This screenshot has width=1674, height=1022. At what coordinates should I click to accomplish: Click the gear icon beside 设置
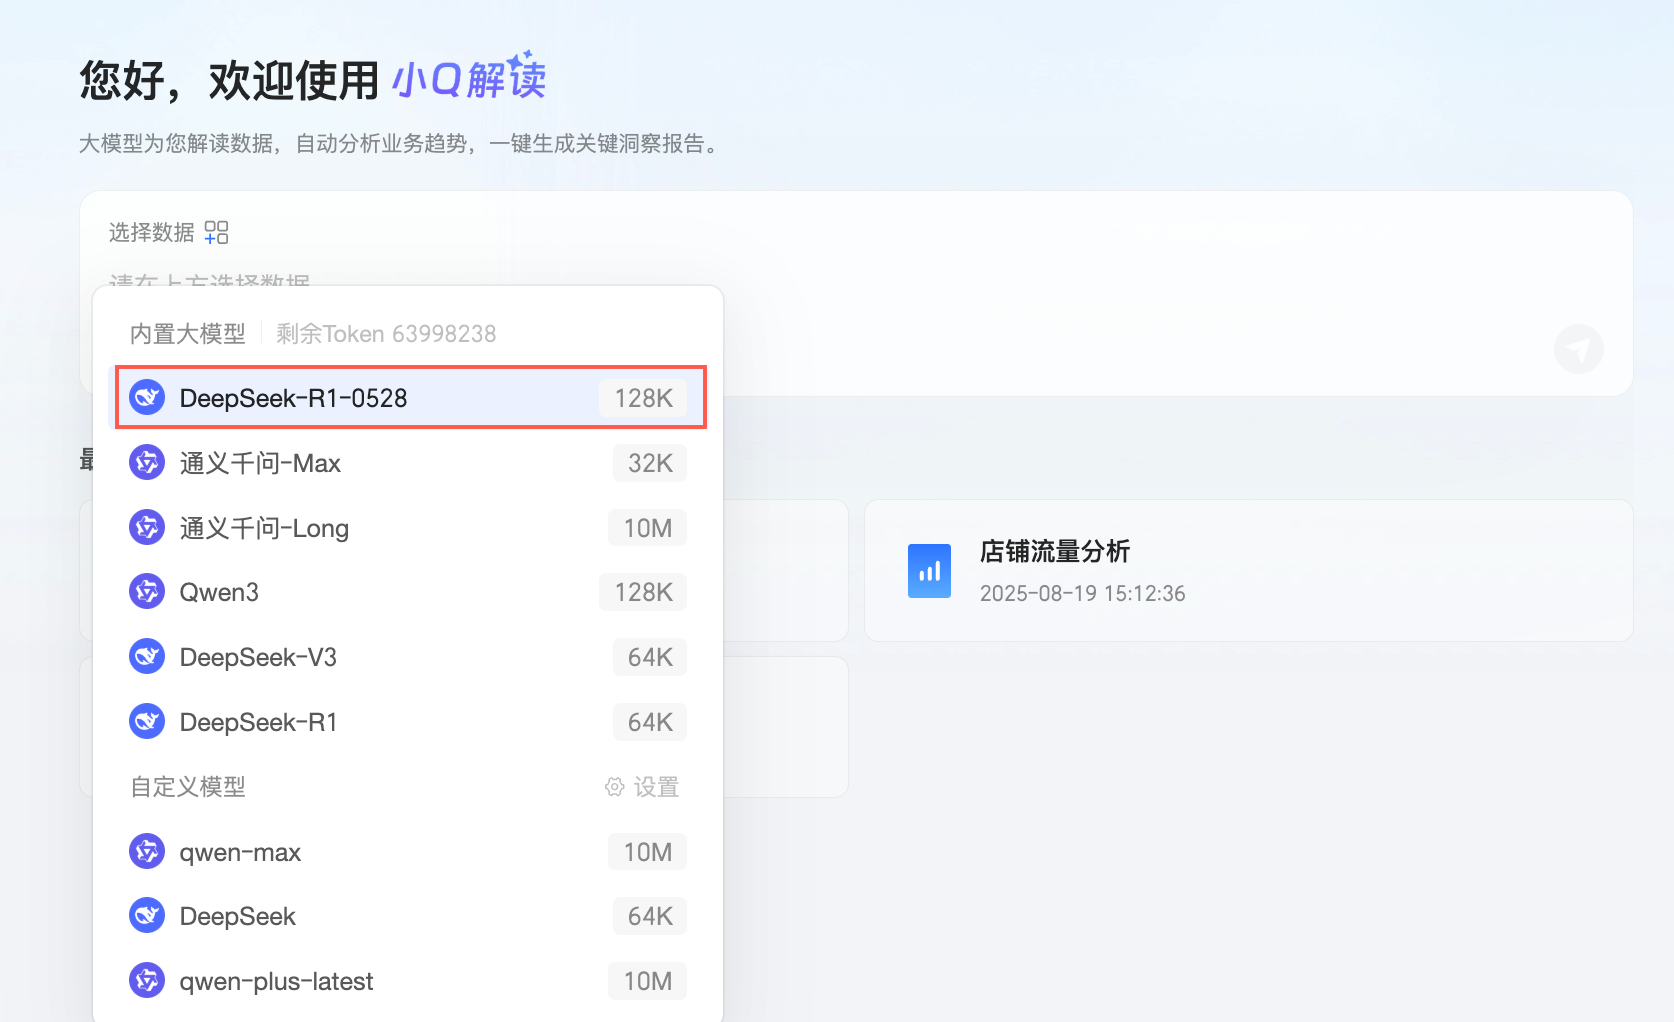(x=615, y=787)
